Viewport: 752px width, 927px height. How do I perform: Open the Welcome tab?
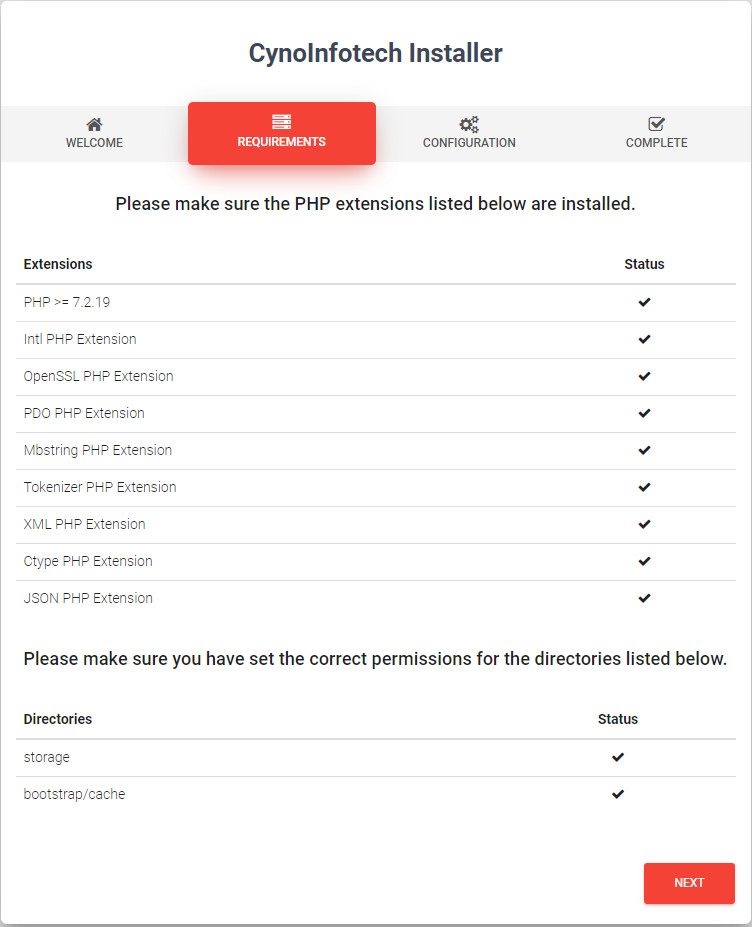(x=94, y=134)
